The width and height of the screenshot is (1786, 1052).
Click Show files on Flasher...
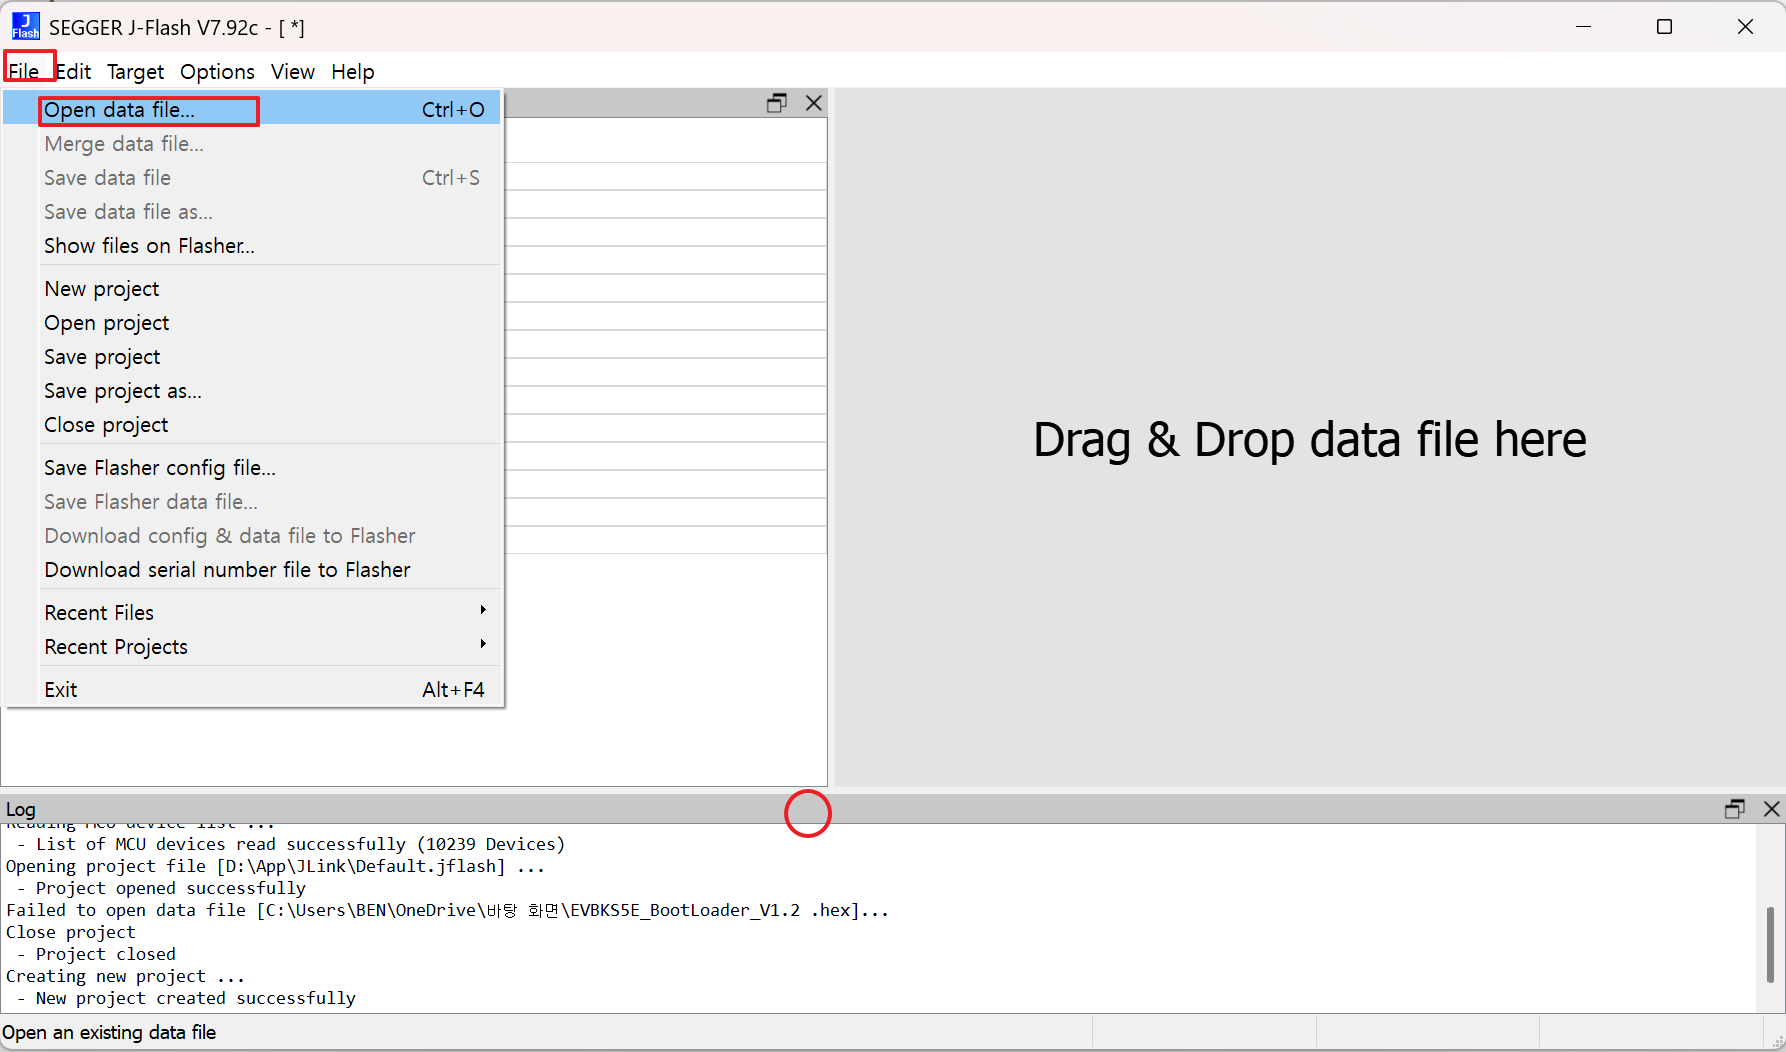tap(149, 246)
